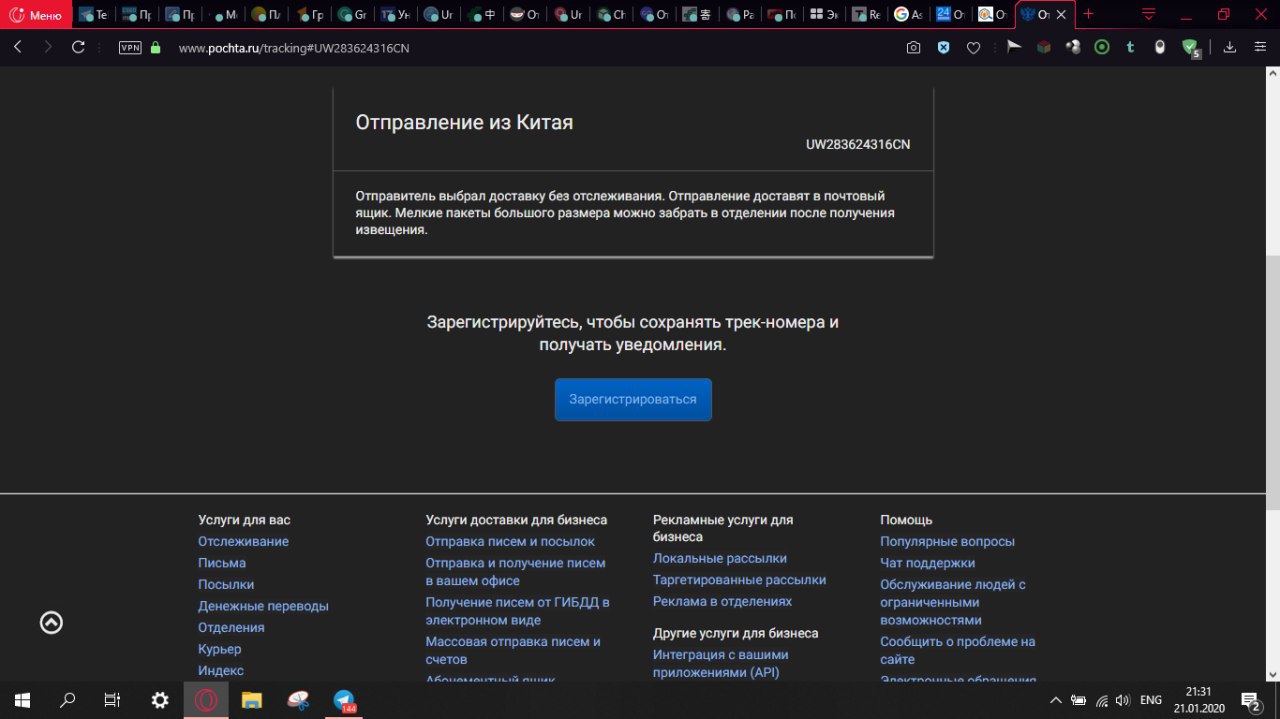The image size is (1280, 719).
Task: Open the Отслеживание footer link
Action: click(x=243, y=541)
